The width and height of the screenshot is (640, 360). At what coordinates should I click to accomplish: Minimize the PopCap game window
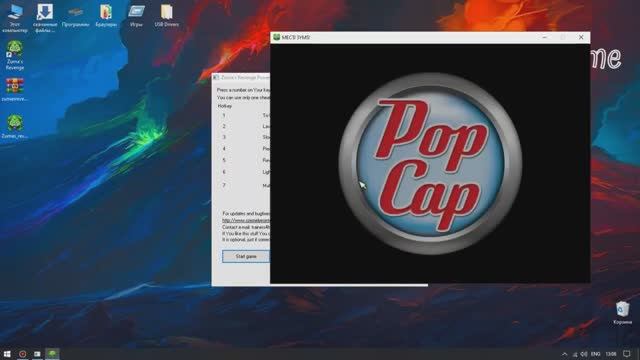544,37
